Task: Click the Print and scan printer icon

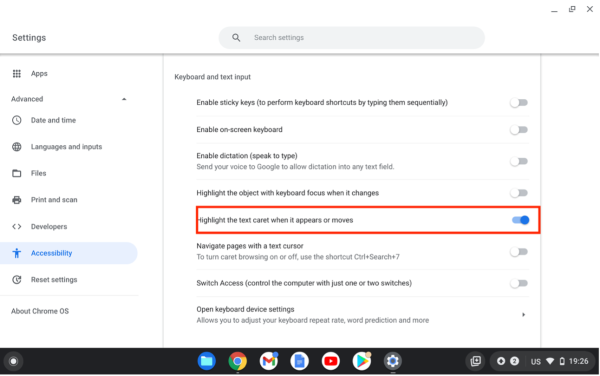Action: (x=16, y=200)
